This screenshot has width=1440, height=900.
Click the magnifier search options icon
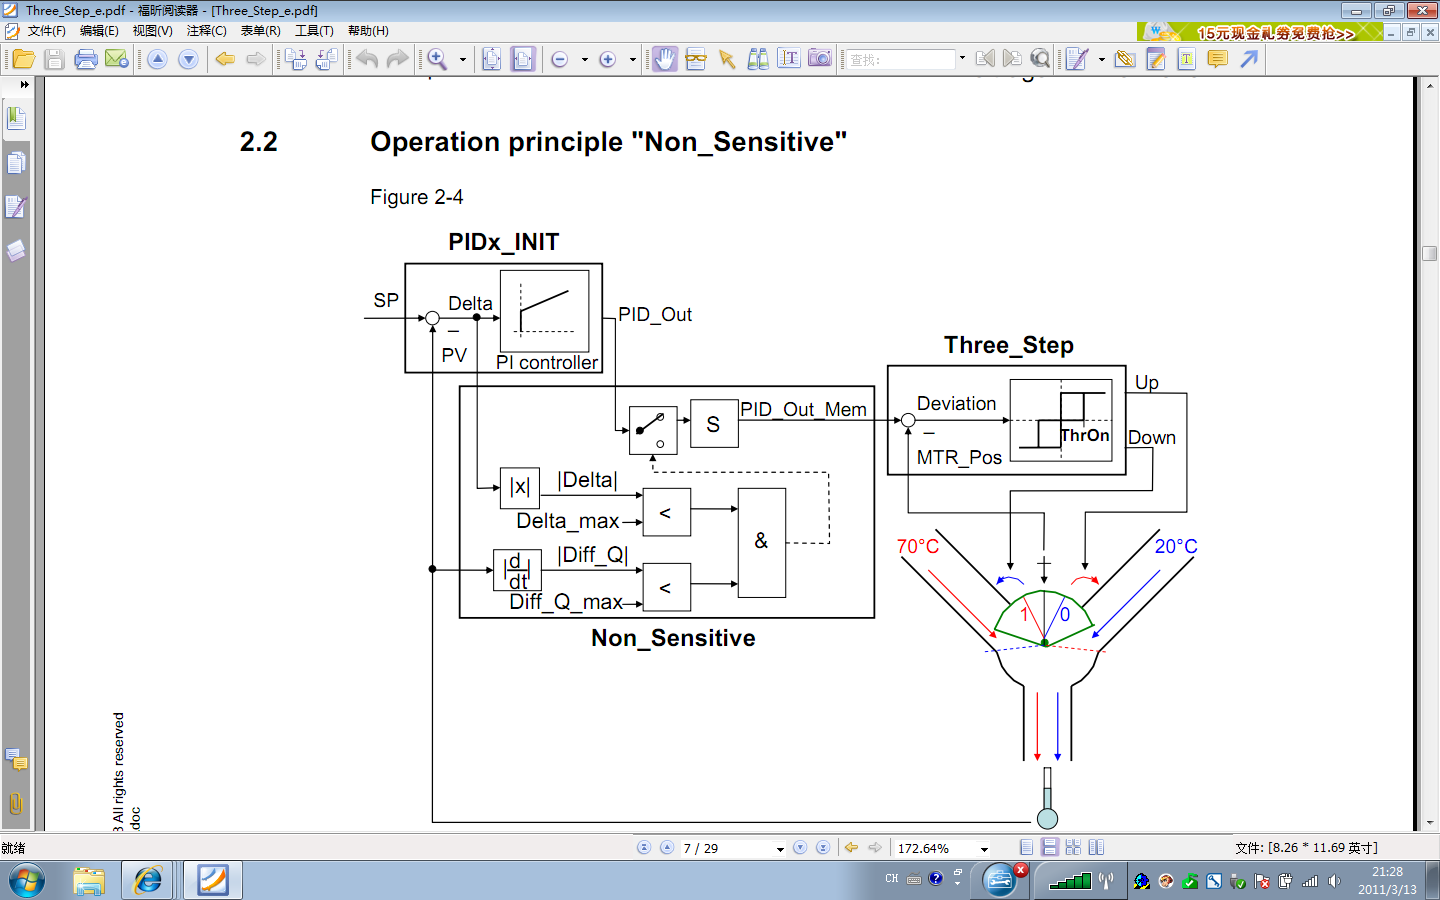(1040, 59)
